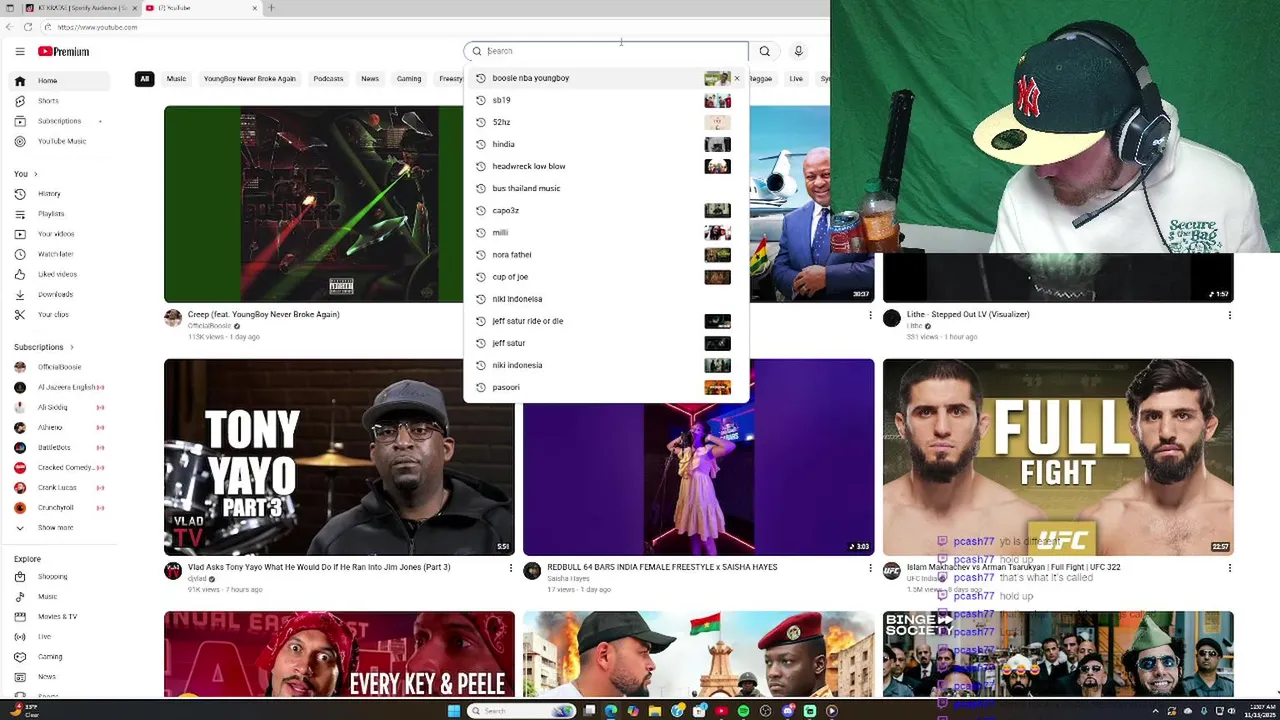1280x720 pixels.
Task: Click the YouTube Premium logo
Action: click(x=64, y=51)
